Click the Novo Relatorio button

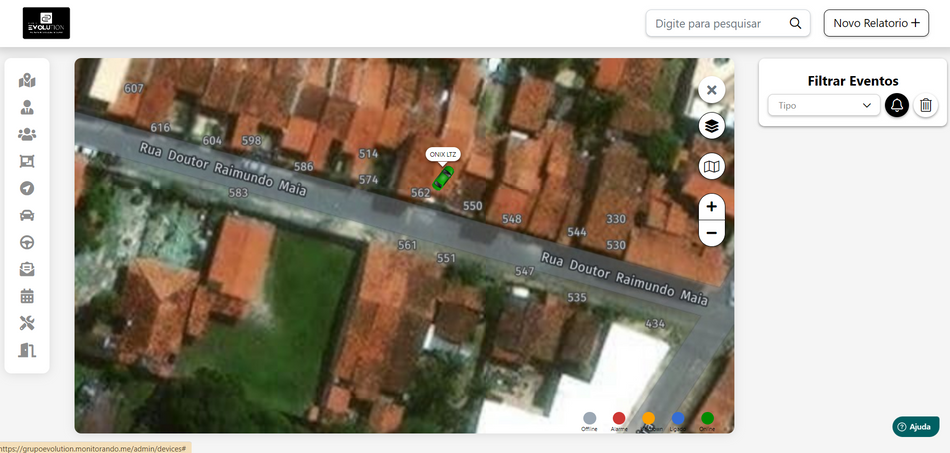tap(876, 23)
